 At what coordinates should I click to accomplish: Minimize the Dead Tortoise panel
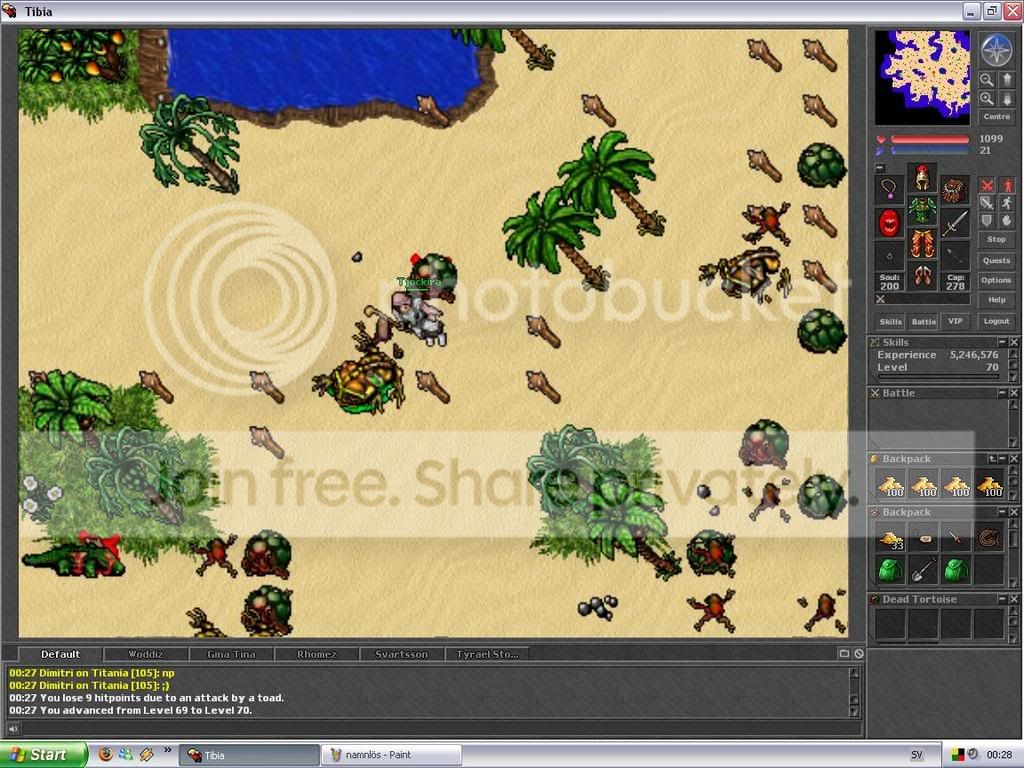click(x=1002, y=600)
